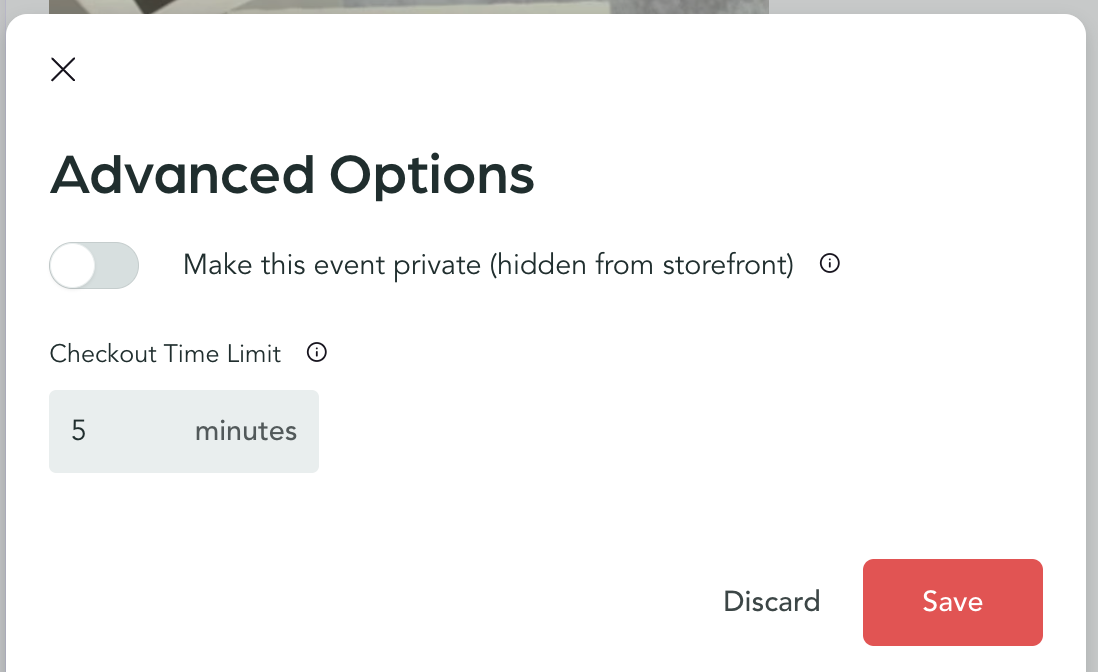Image resolution: width=1098 pixels, height=672 pixels.
Task: Select the value 5 in the time limit box
Action: [79, 431]
